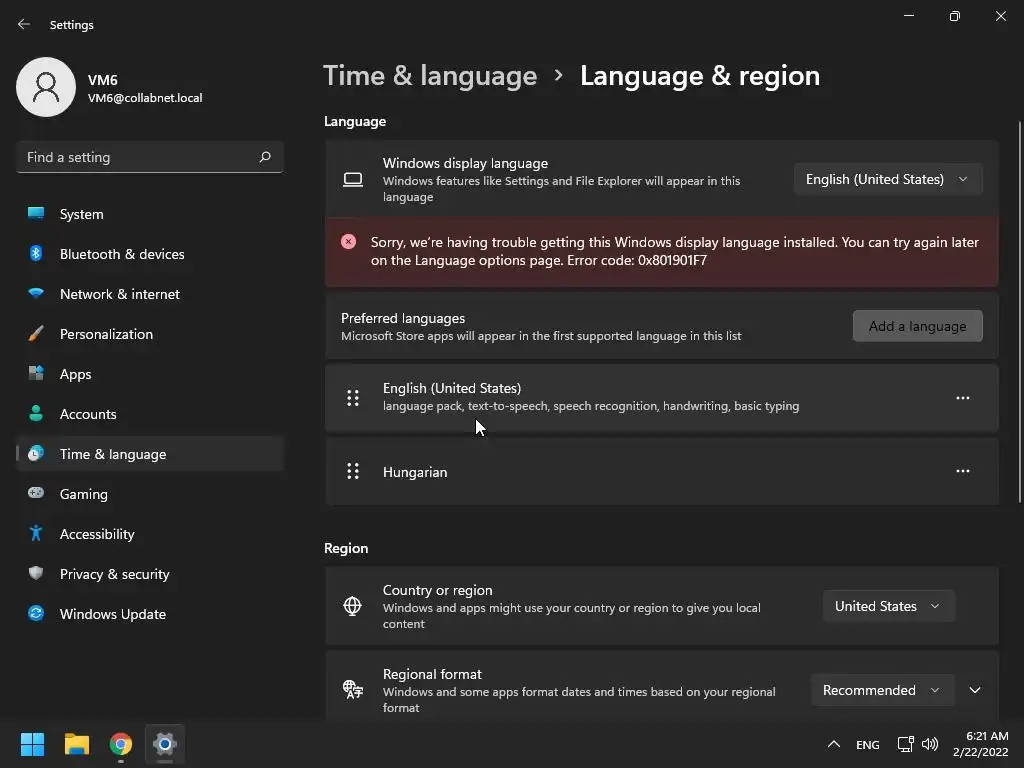Open the Windows Start menu

click(32, 744)
